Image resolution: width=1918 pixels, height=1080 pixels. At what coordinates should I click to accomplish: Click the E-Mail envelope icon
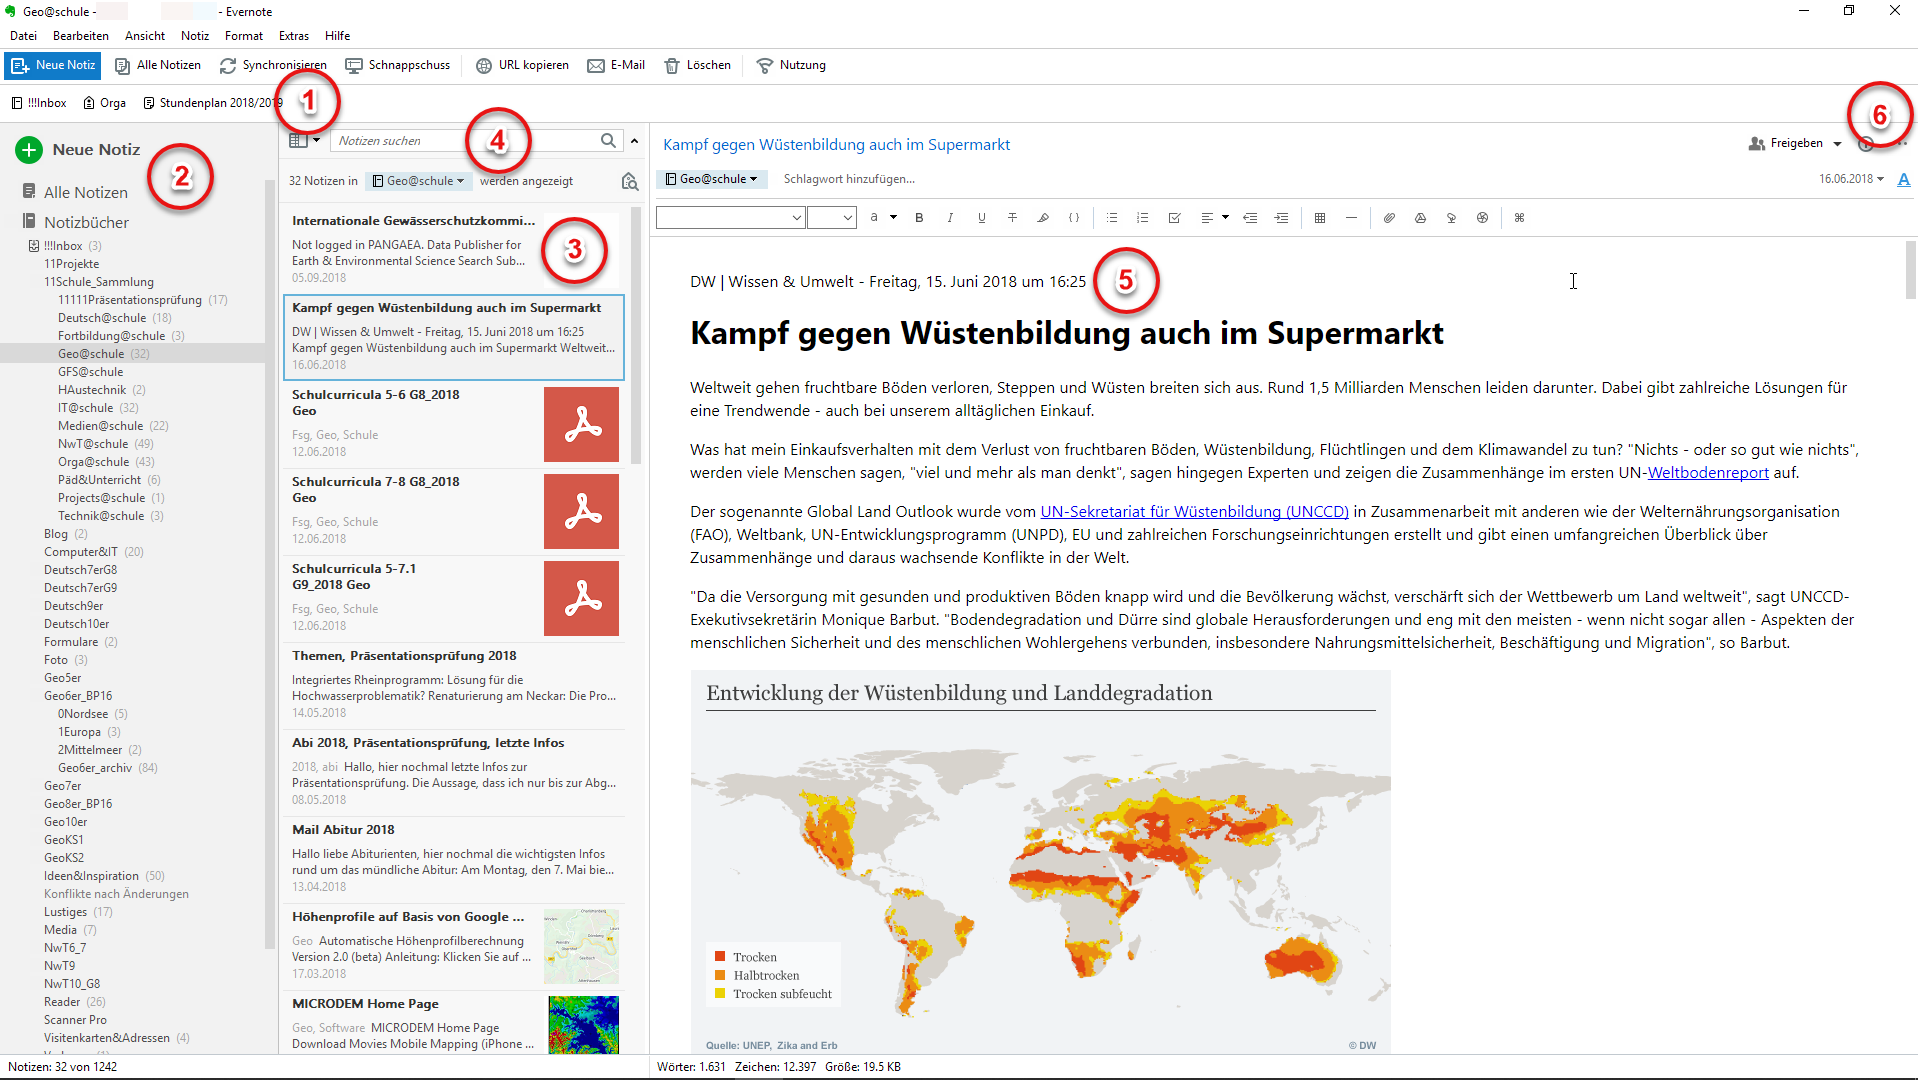coord(596,66)
